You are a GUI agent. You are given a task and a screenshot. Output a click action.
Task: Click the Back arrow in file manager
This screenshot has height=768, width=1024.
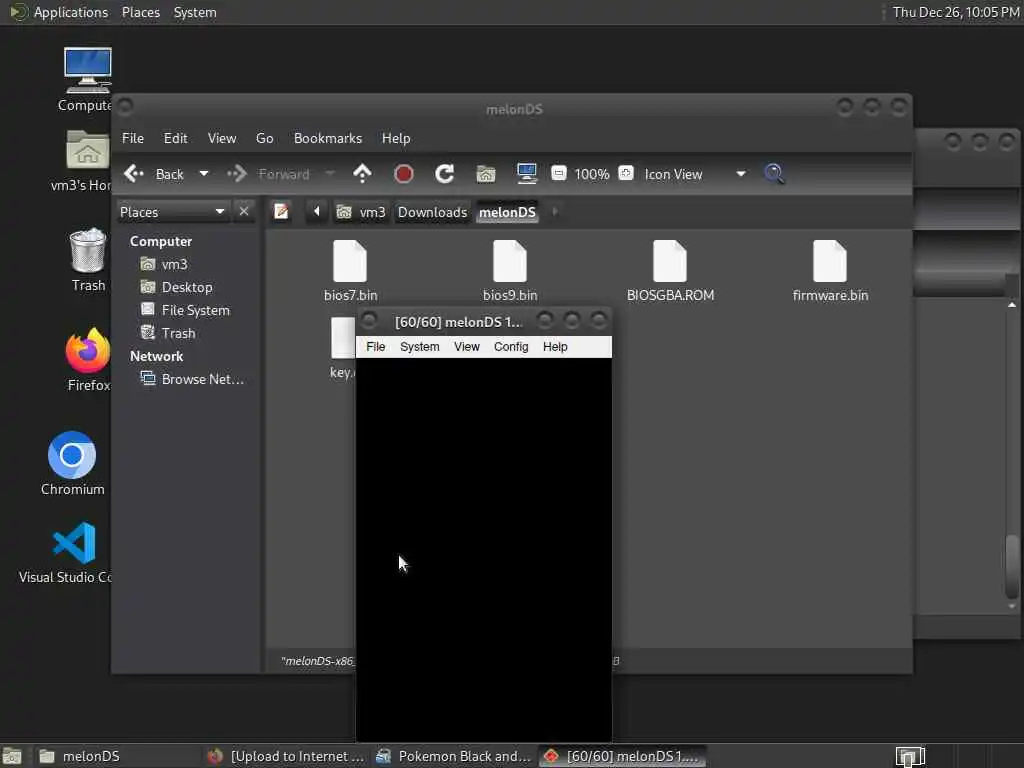(134, 174)
